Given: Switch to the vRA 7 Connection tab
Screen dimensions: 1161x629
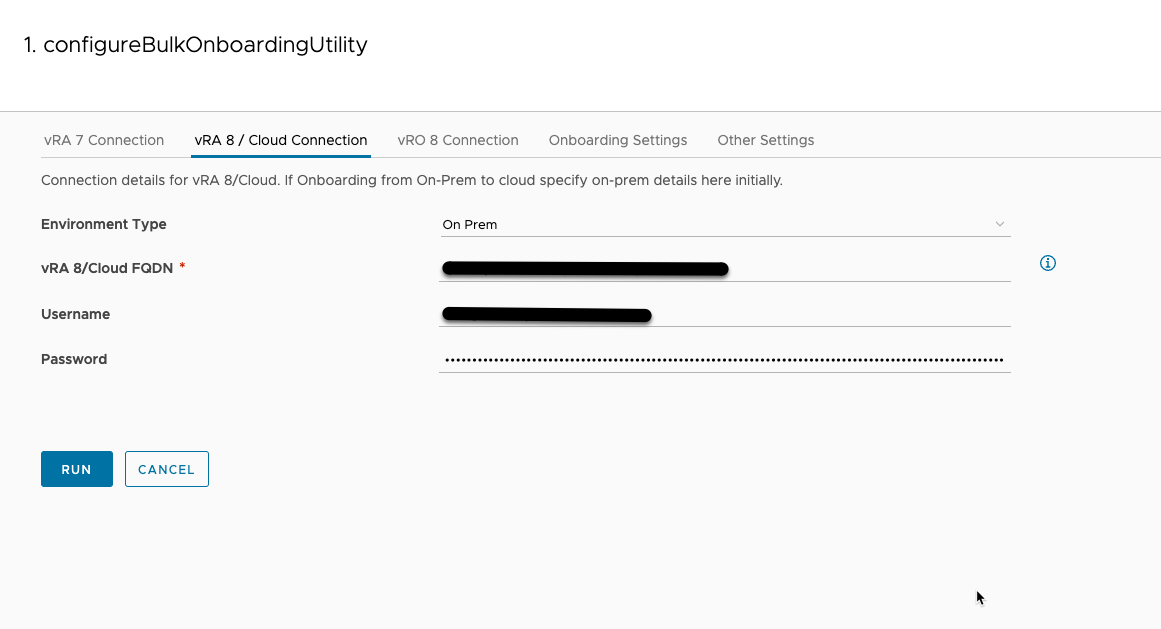Looking at the screenshot, I should 104,140.
